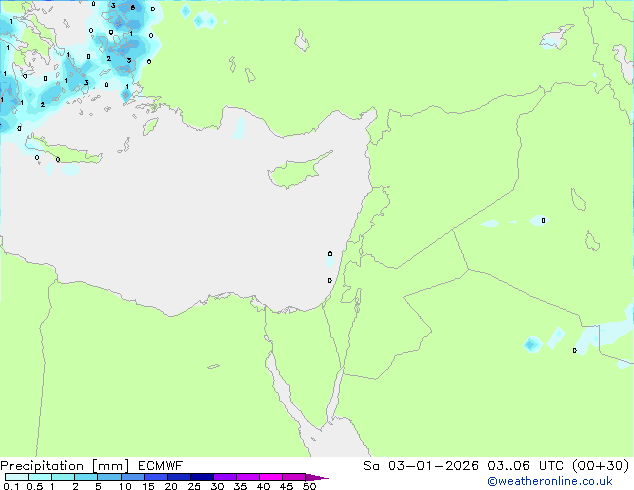Click the island of Cyprus on map
Viewport: 634px width, 490px height.
point(297,171)
